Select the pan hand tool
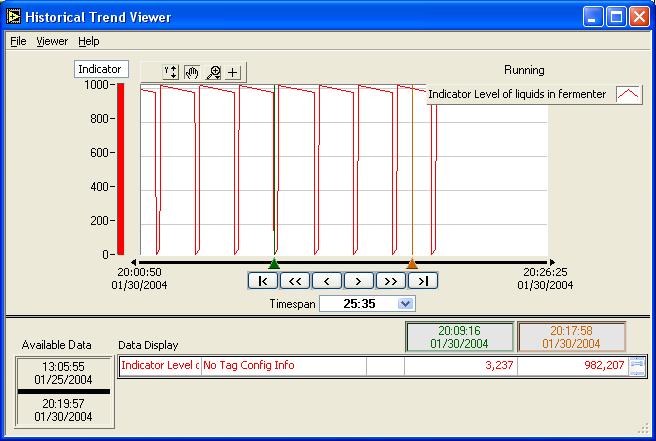656x441 pixels. coord(192,72)
